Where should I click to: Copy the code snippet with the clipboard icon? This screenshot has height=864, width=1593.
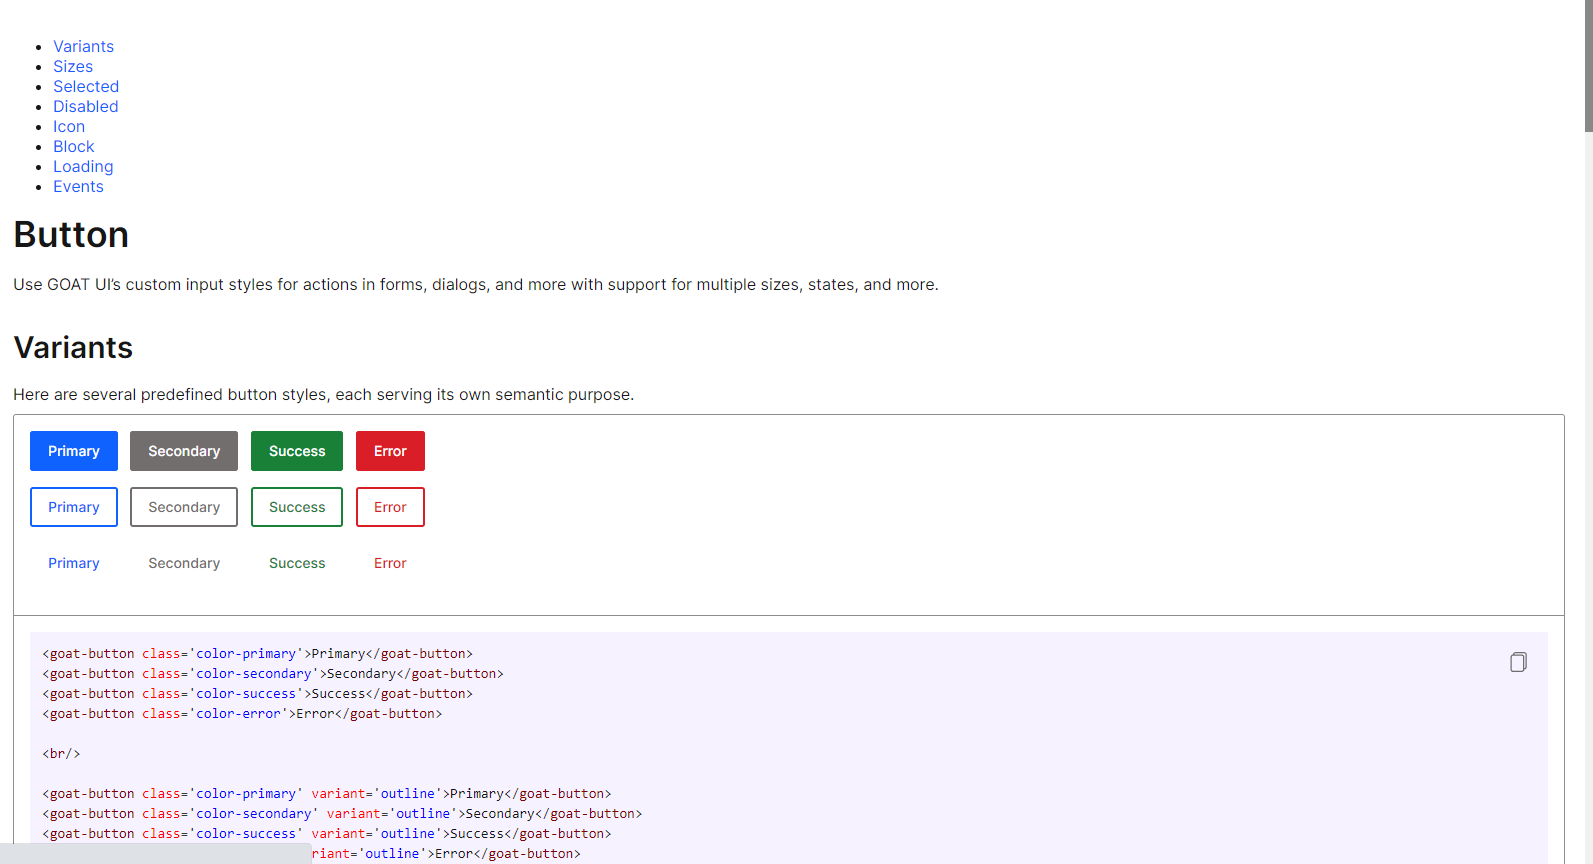pos(1518,662)
